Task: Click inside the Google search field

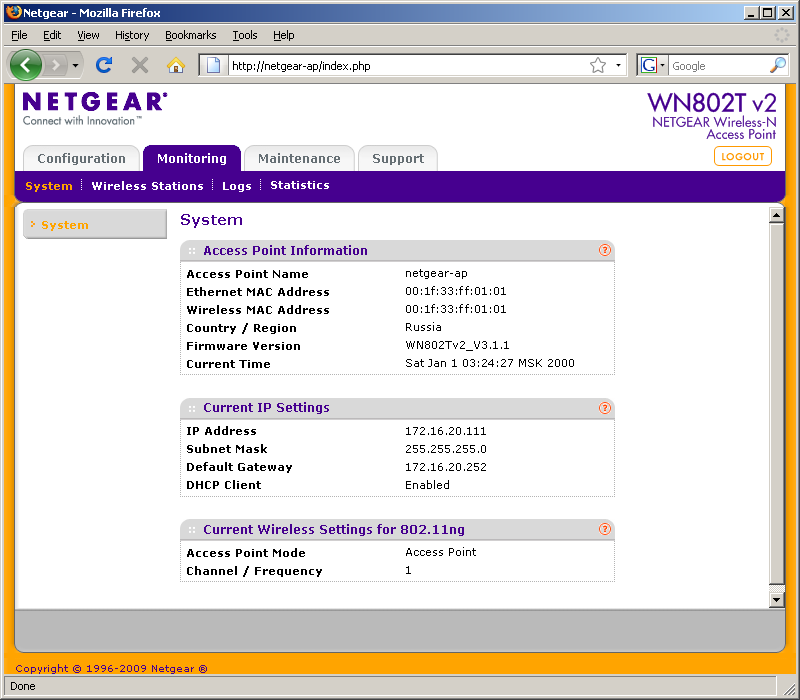Action: pyautogui.click(x=718, y=66)
